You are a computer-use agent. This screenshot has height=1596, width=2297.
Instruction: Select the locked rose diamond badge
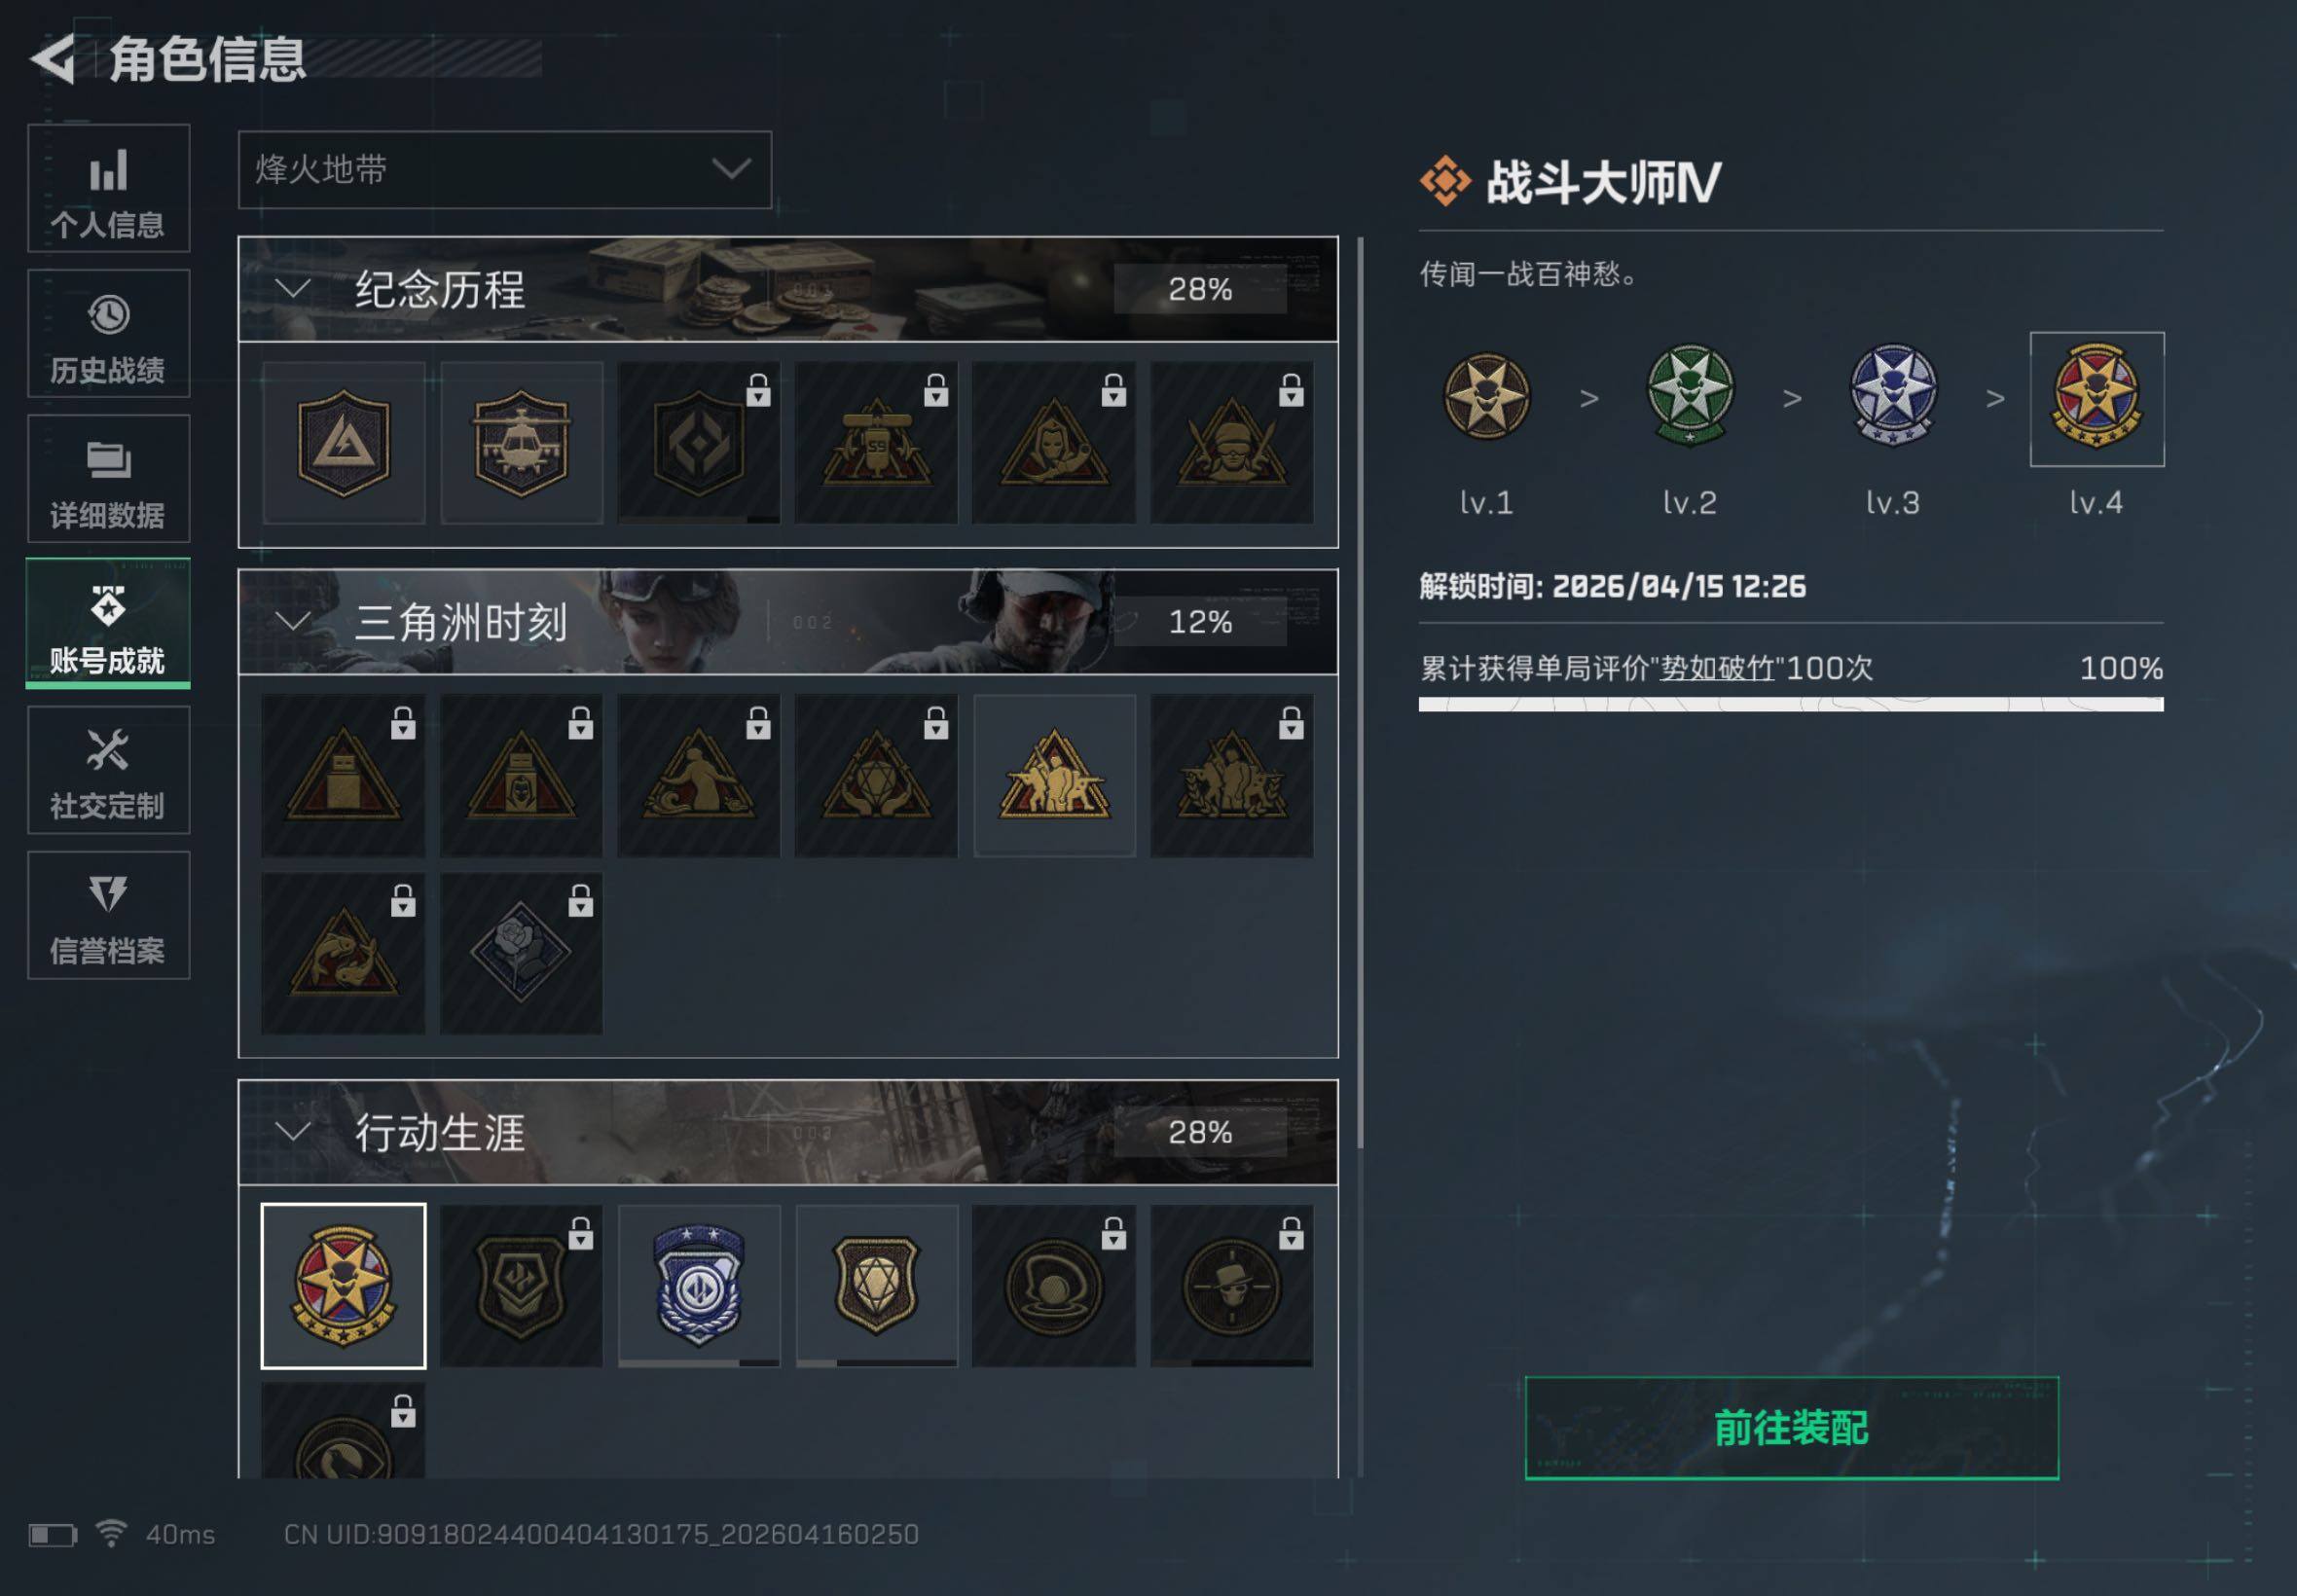(521, 954)
